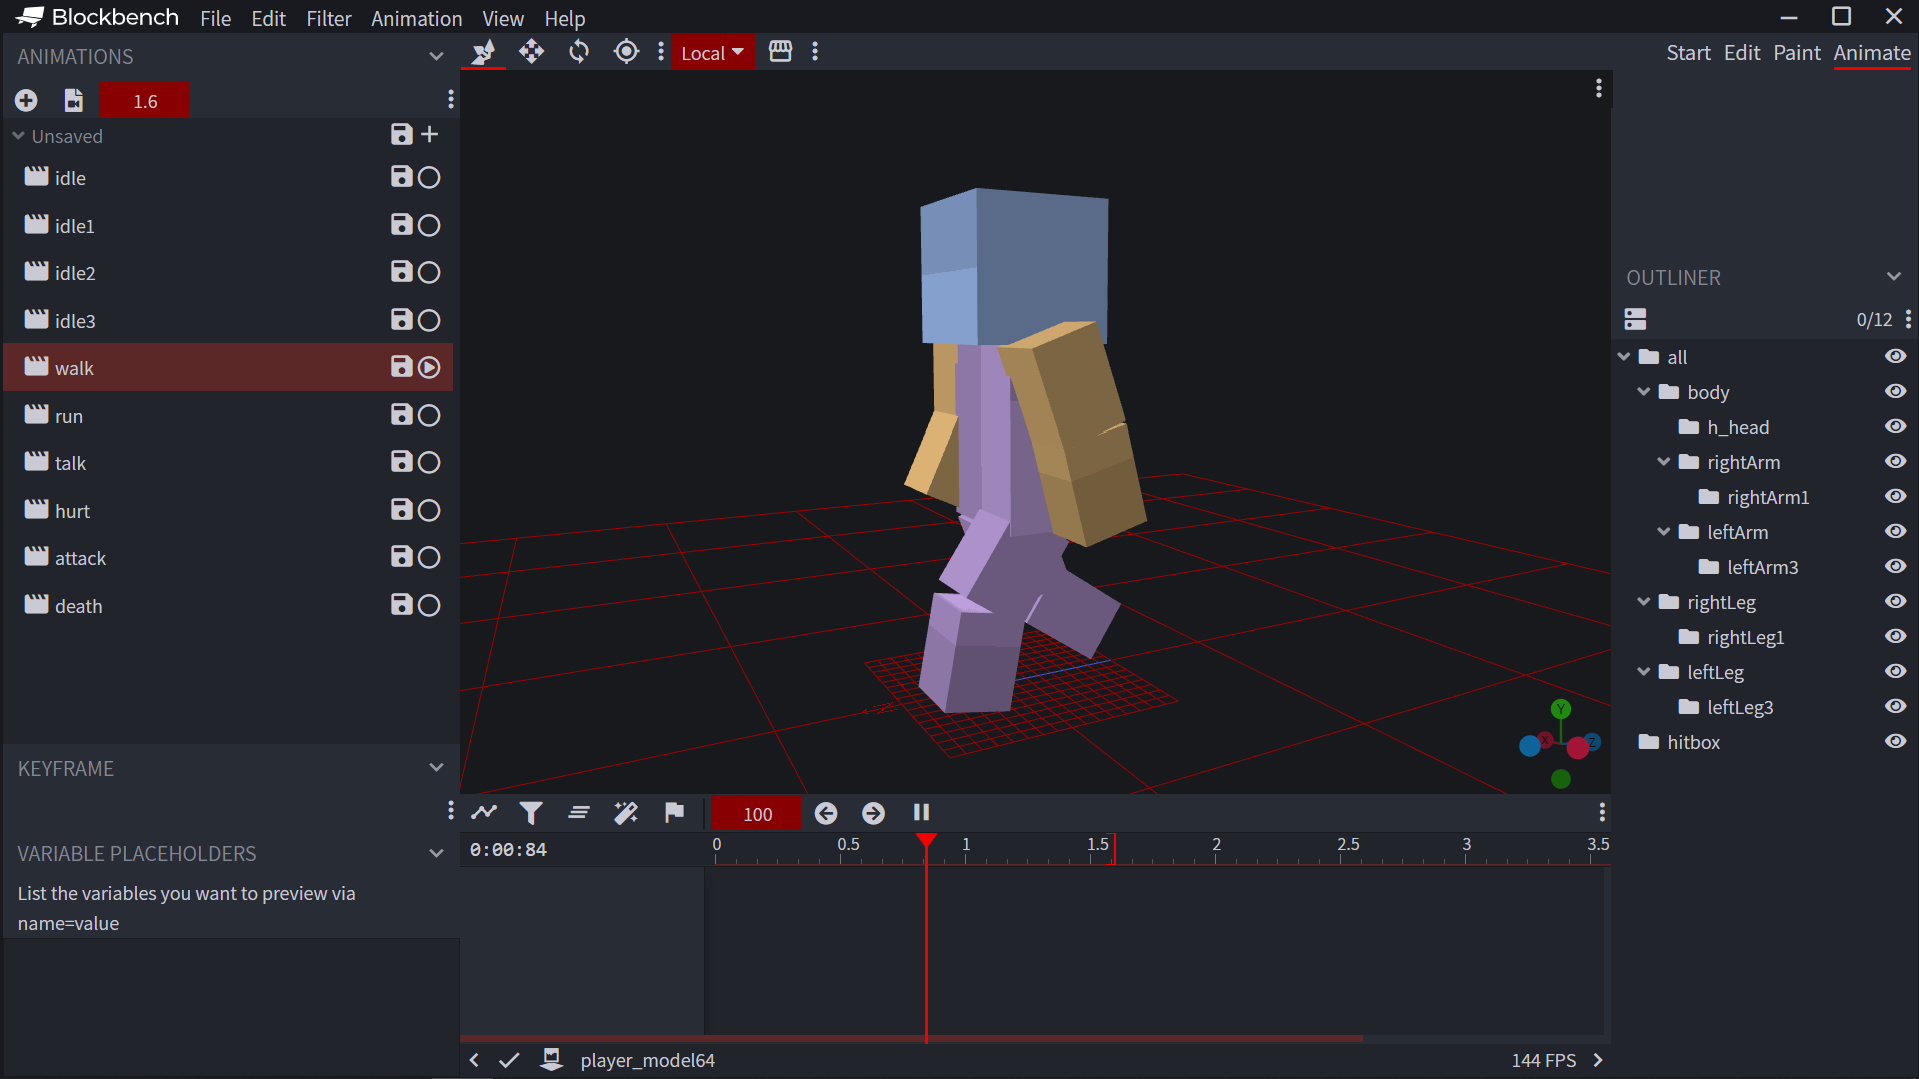The height and width of the screenshot is (1079, 1919).
Task: Collapse the Unsaved animations group
Action: [x=18, y=135]
